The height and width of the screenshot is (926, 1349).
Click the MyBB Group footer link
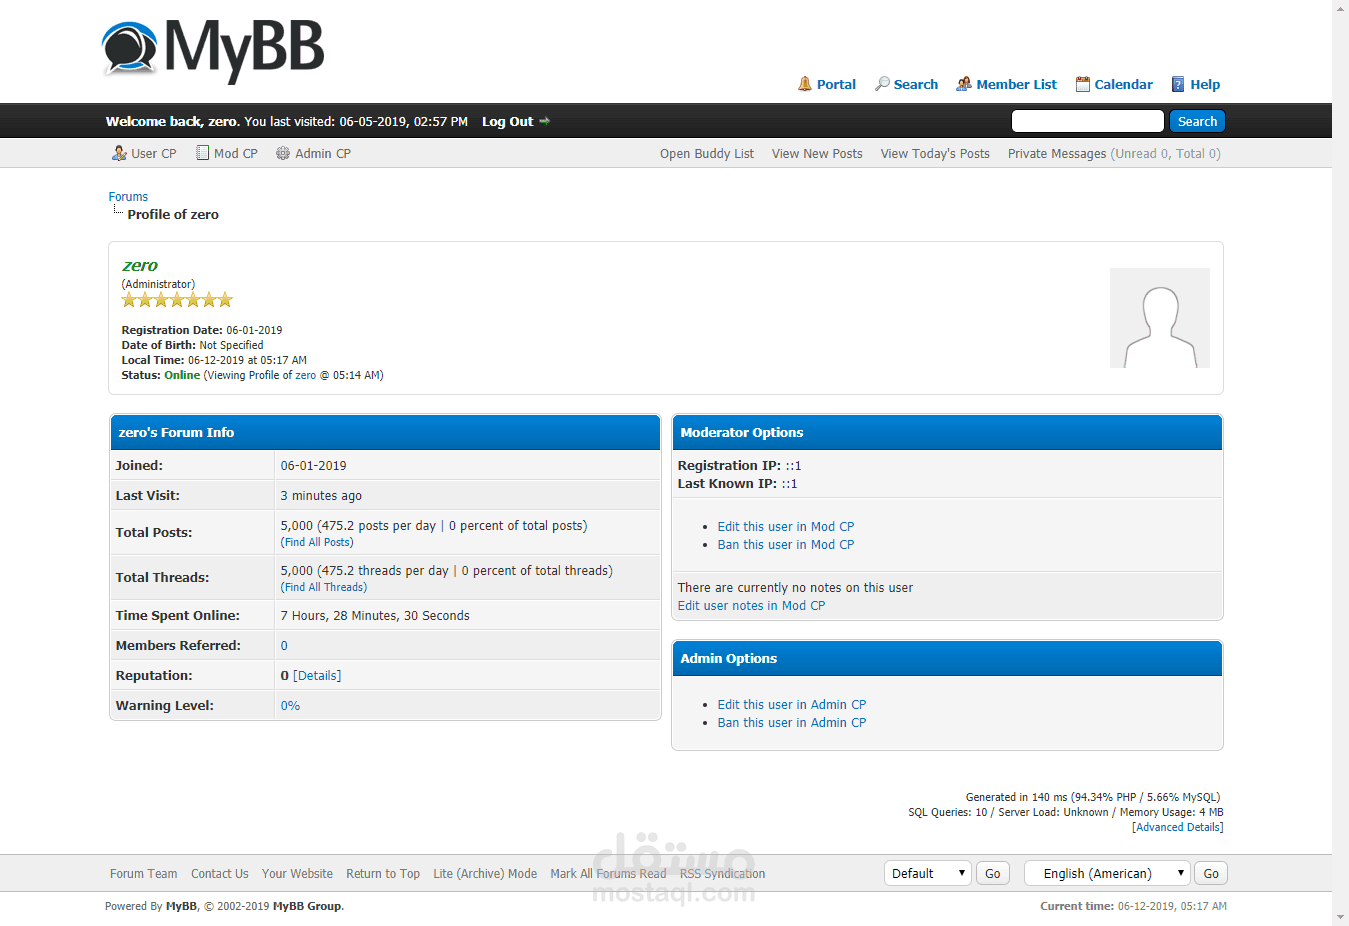pyautogui.click(x=307, y=906)
